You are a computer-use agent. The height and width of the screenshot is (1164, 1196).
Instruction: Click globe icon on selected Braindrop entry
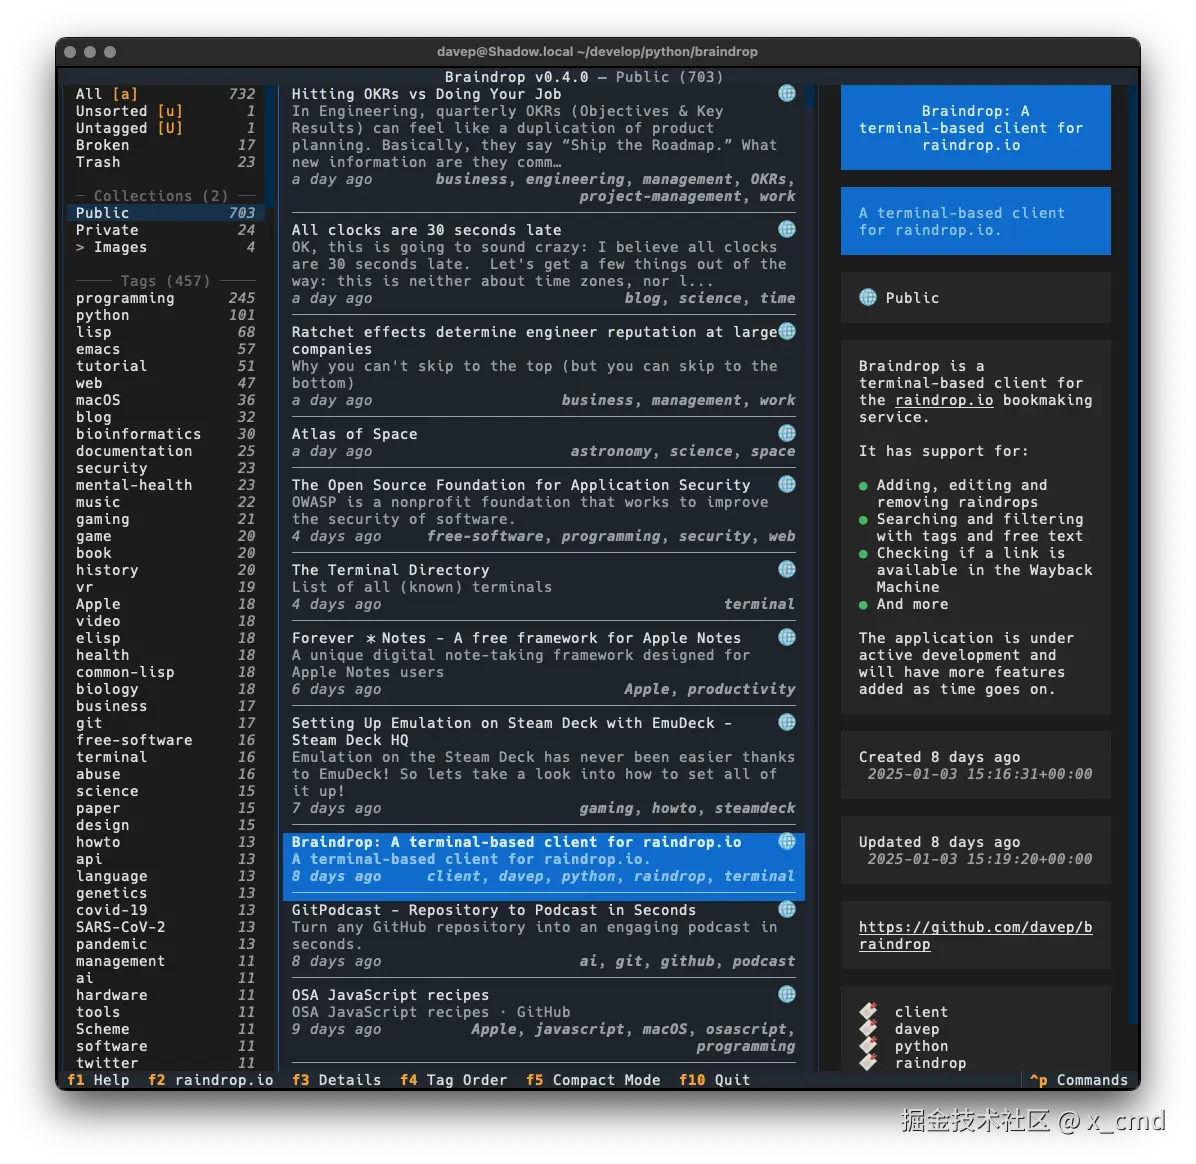786,841
